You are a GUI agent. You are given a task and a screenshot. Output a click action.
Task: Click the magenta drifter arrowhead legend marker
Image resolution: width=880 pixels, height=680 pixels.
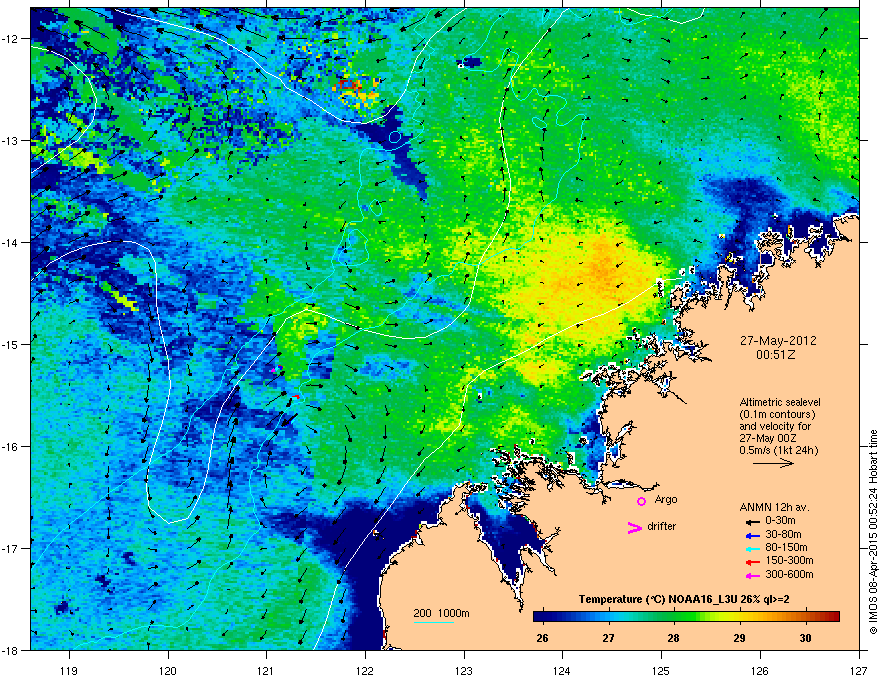tap(634, 527)
